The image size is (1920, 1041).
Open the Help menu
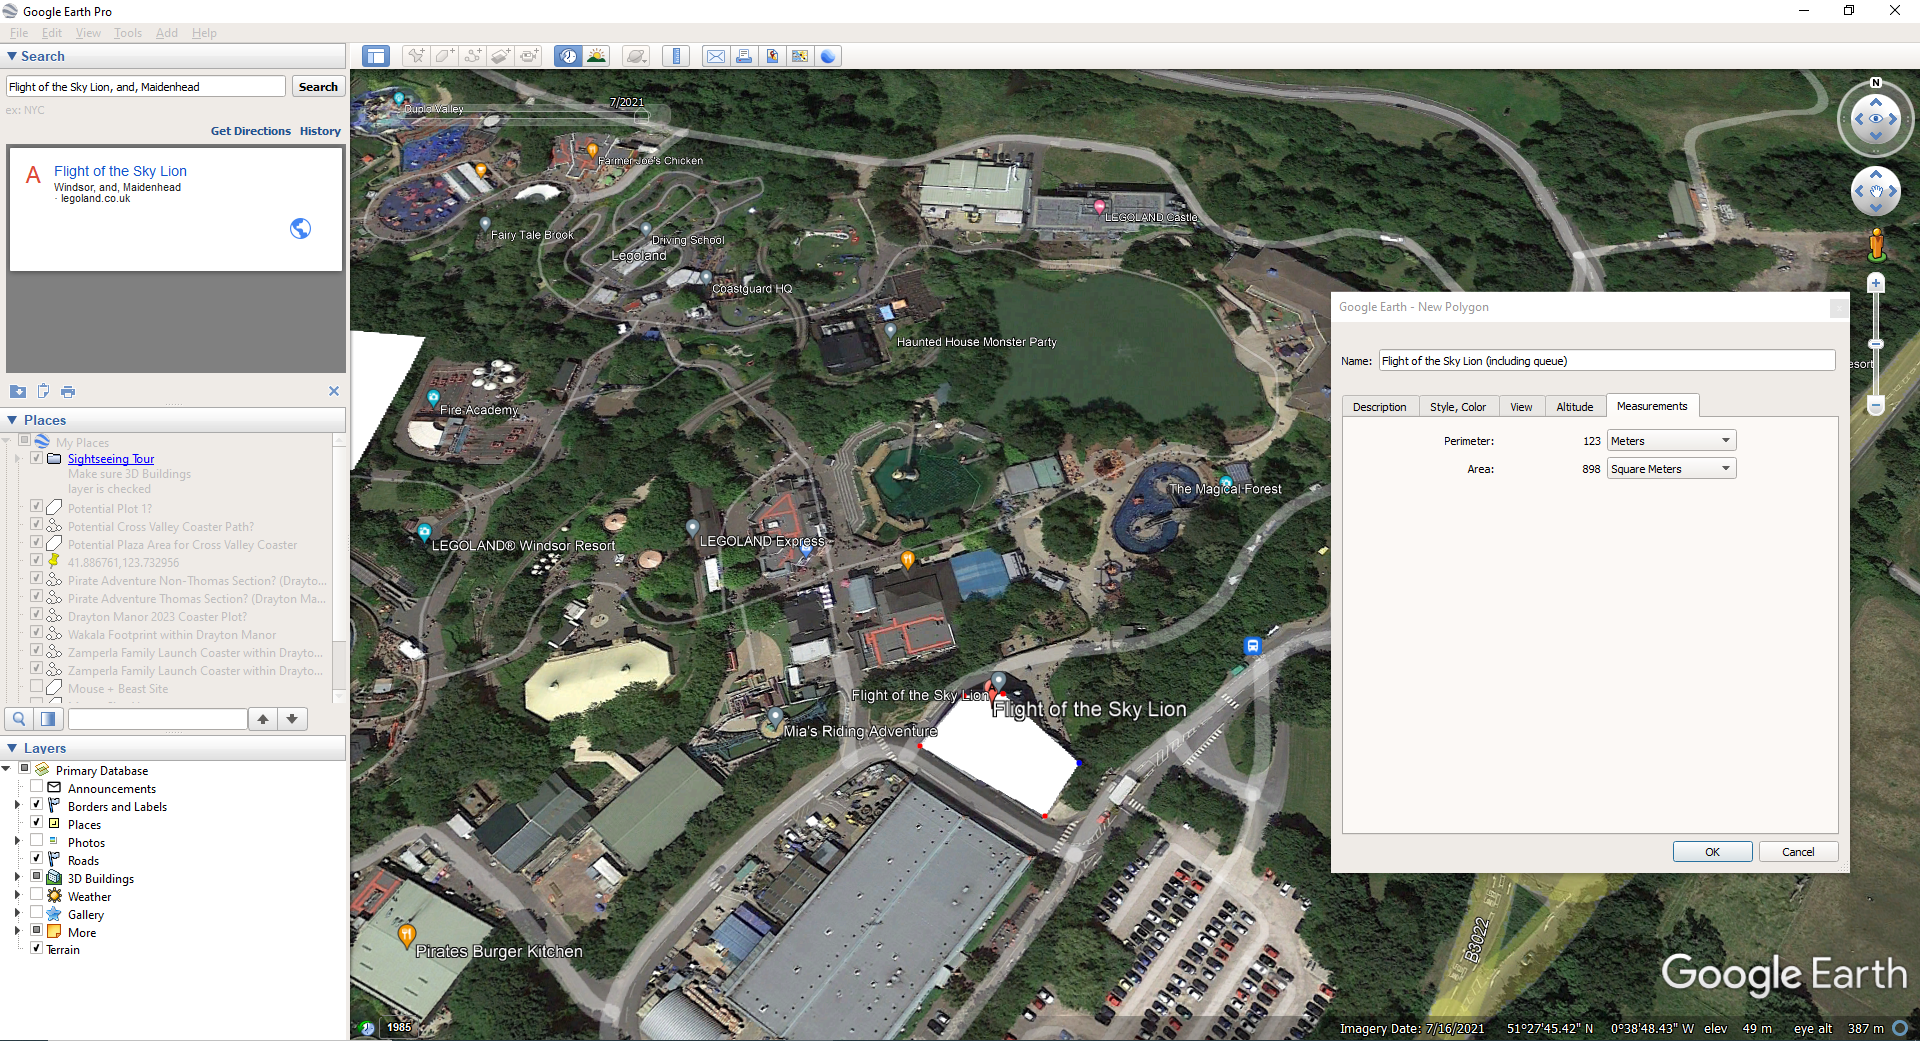204,33
